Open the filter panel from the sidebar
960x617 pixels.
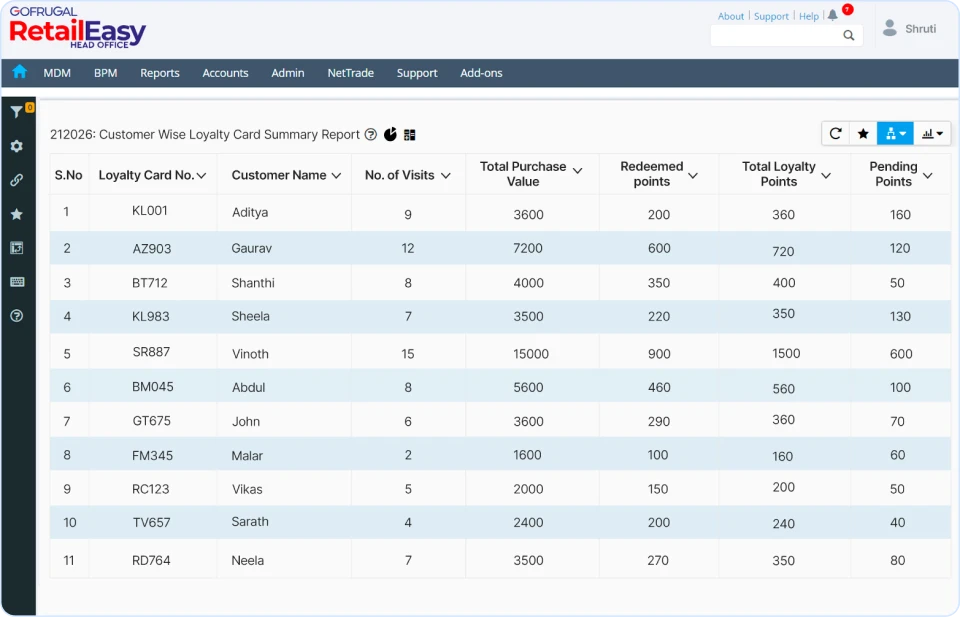coord(18,110)
